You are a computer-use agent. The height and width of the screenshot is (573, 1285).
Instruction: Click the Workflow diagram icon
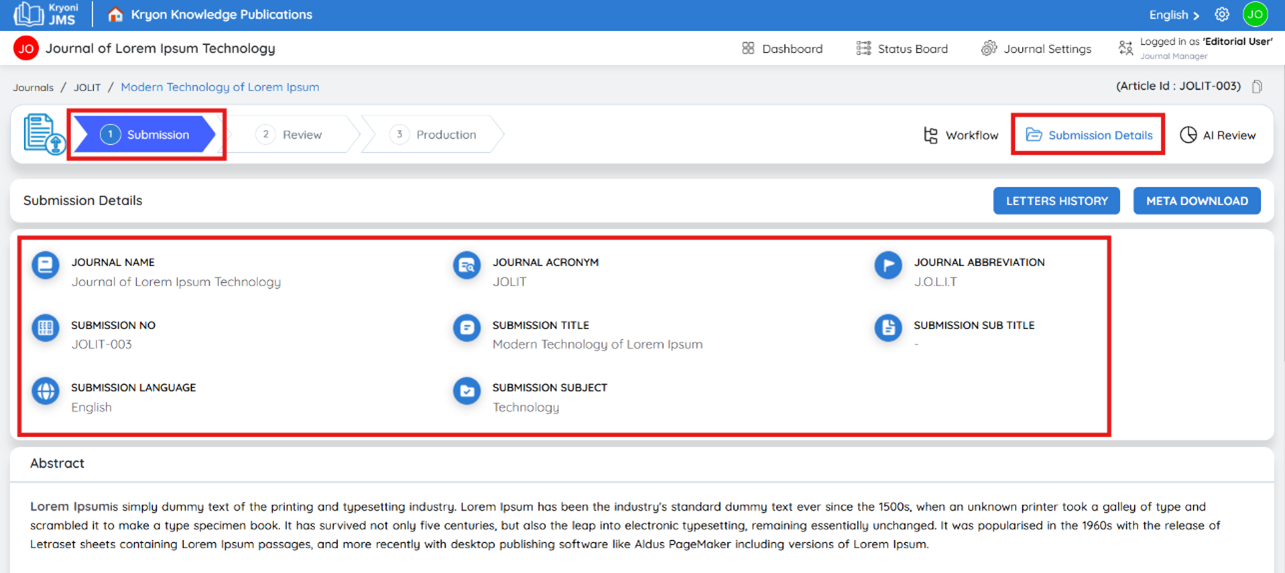[931, 135]
